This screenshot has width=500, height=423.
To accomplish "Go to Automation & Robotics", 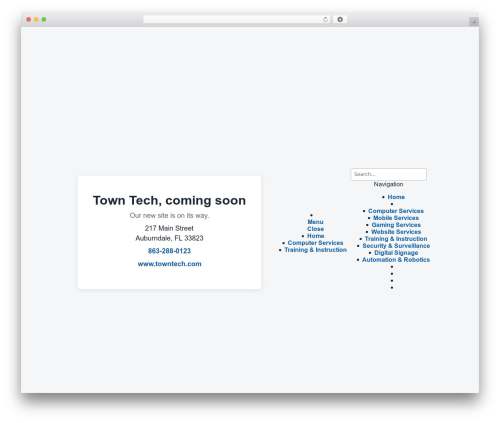I will pos(396,260).
